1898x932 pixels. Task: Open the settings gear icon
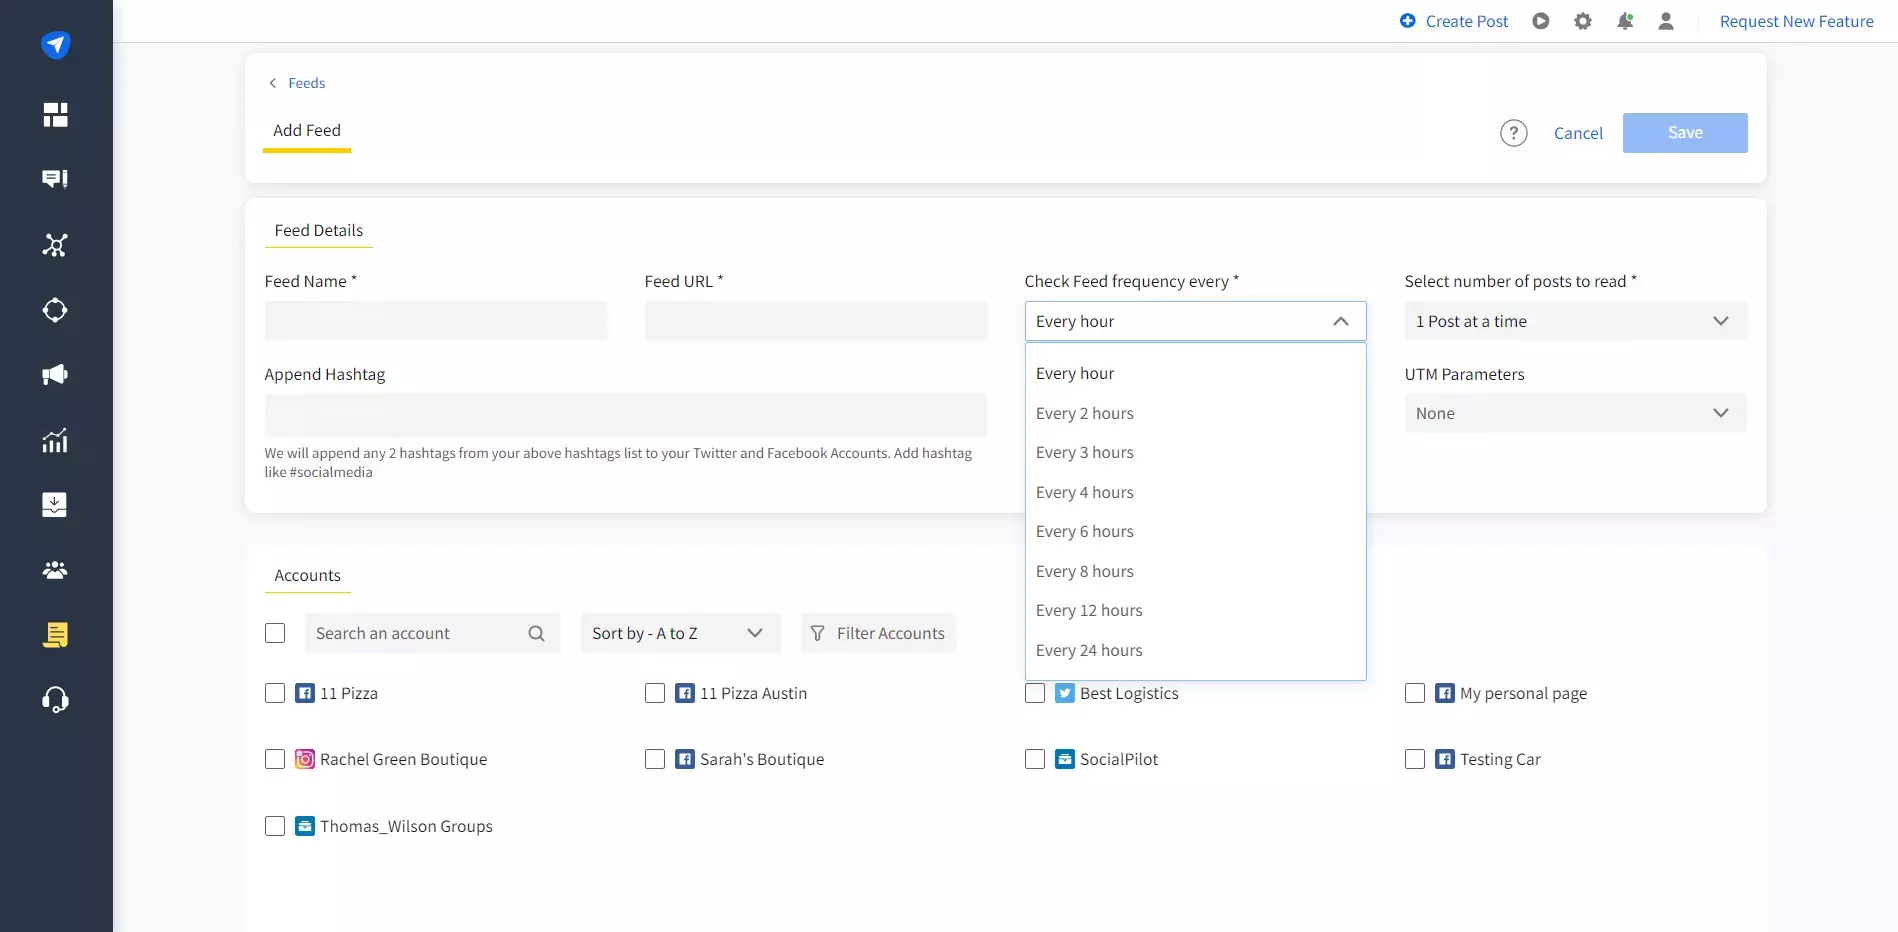[1583, 21]
